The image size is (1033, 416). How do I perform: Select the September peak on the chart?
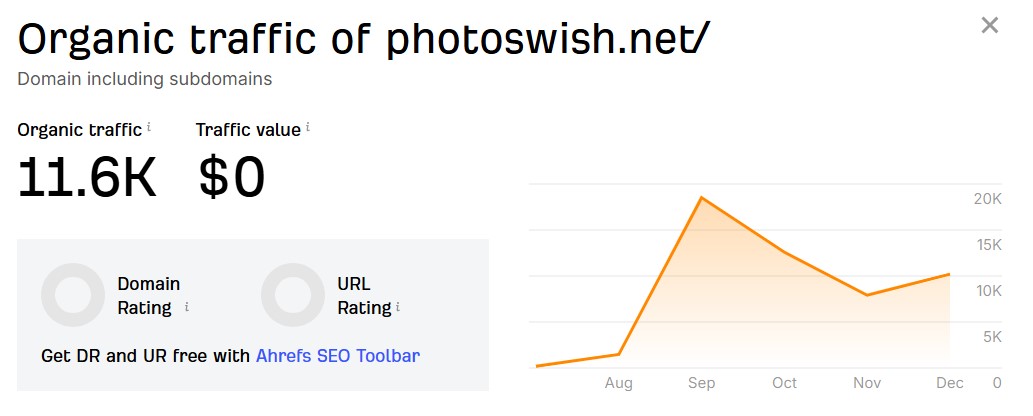pyautogui.click(x=702, y=198)
